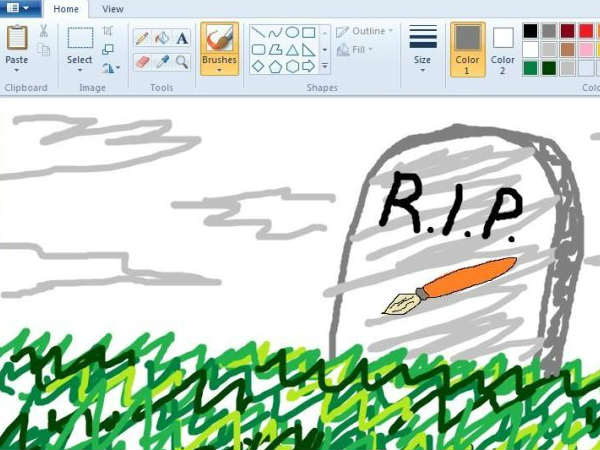Choose the green palette swatch
This screenshot has width=600, height=450.
coord(530,68)
